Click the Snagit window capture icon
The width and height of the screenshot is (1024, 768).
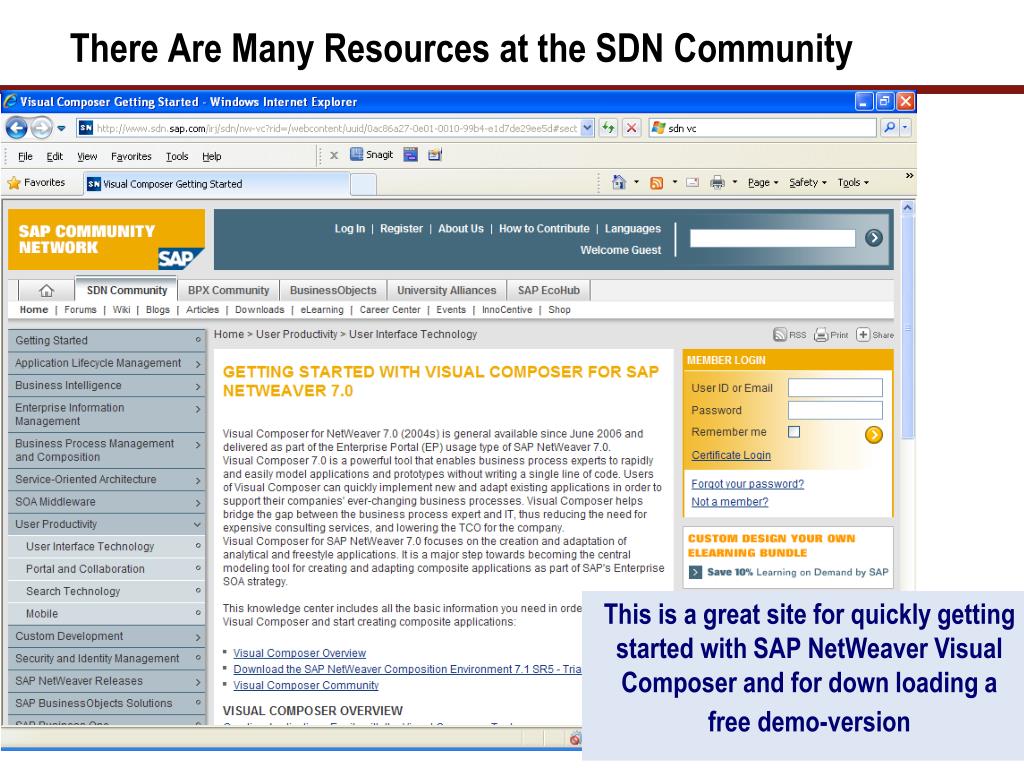(410, 155)
